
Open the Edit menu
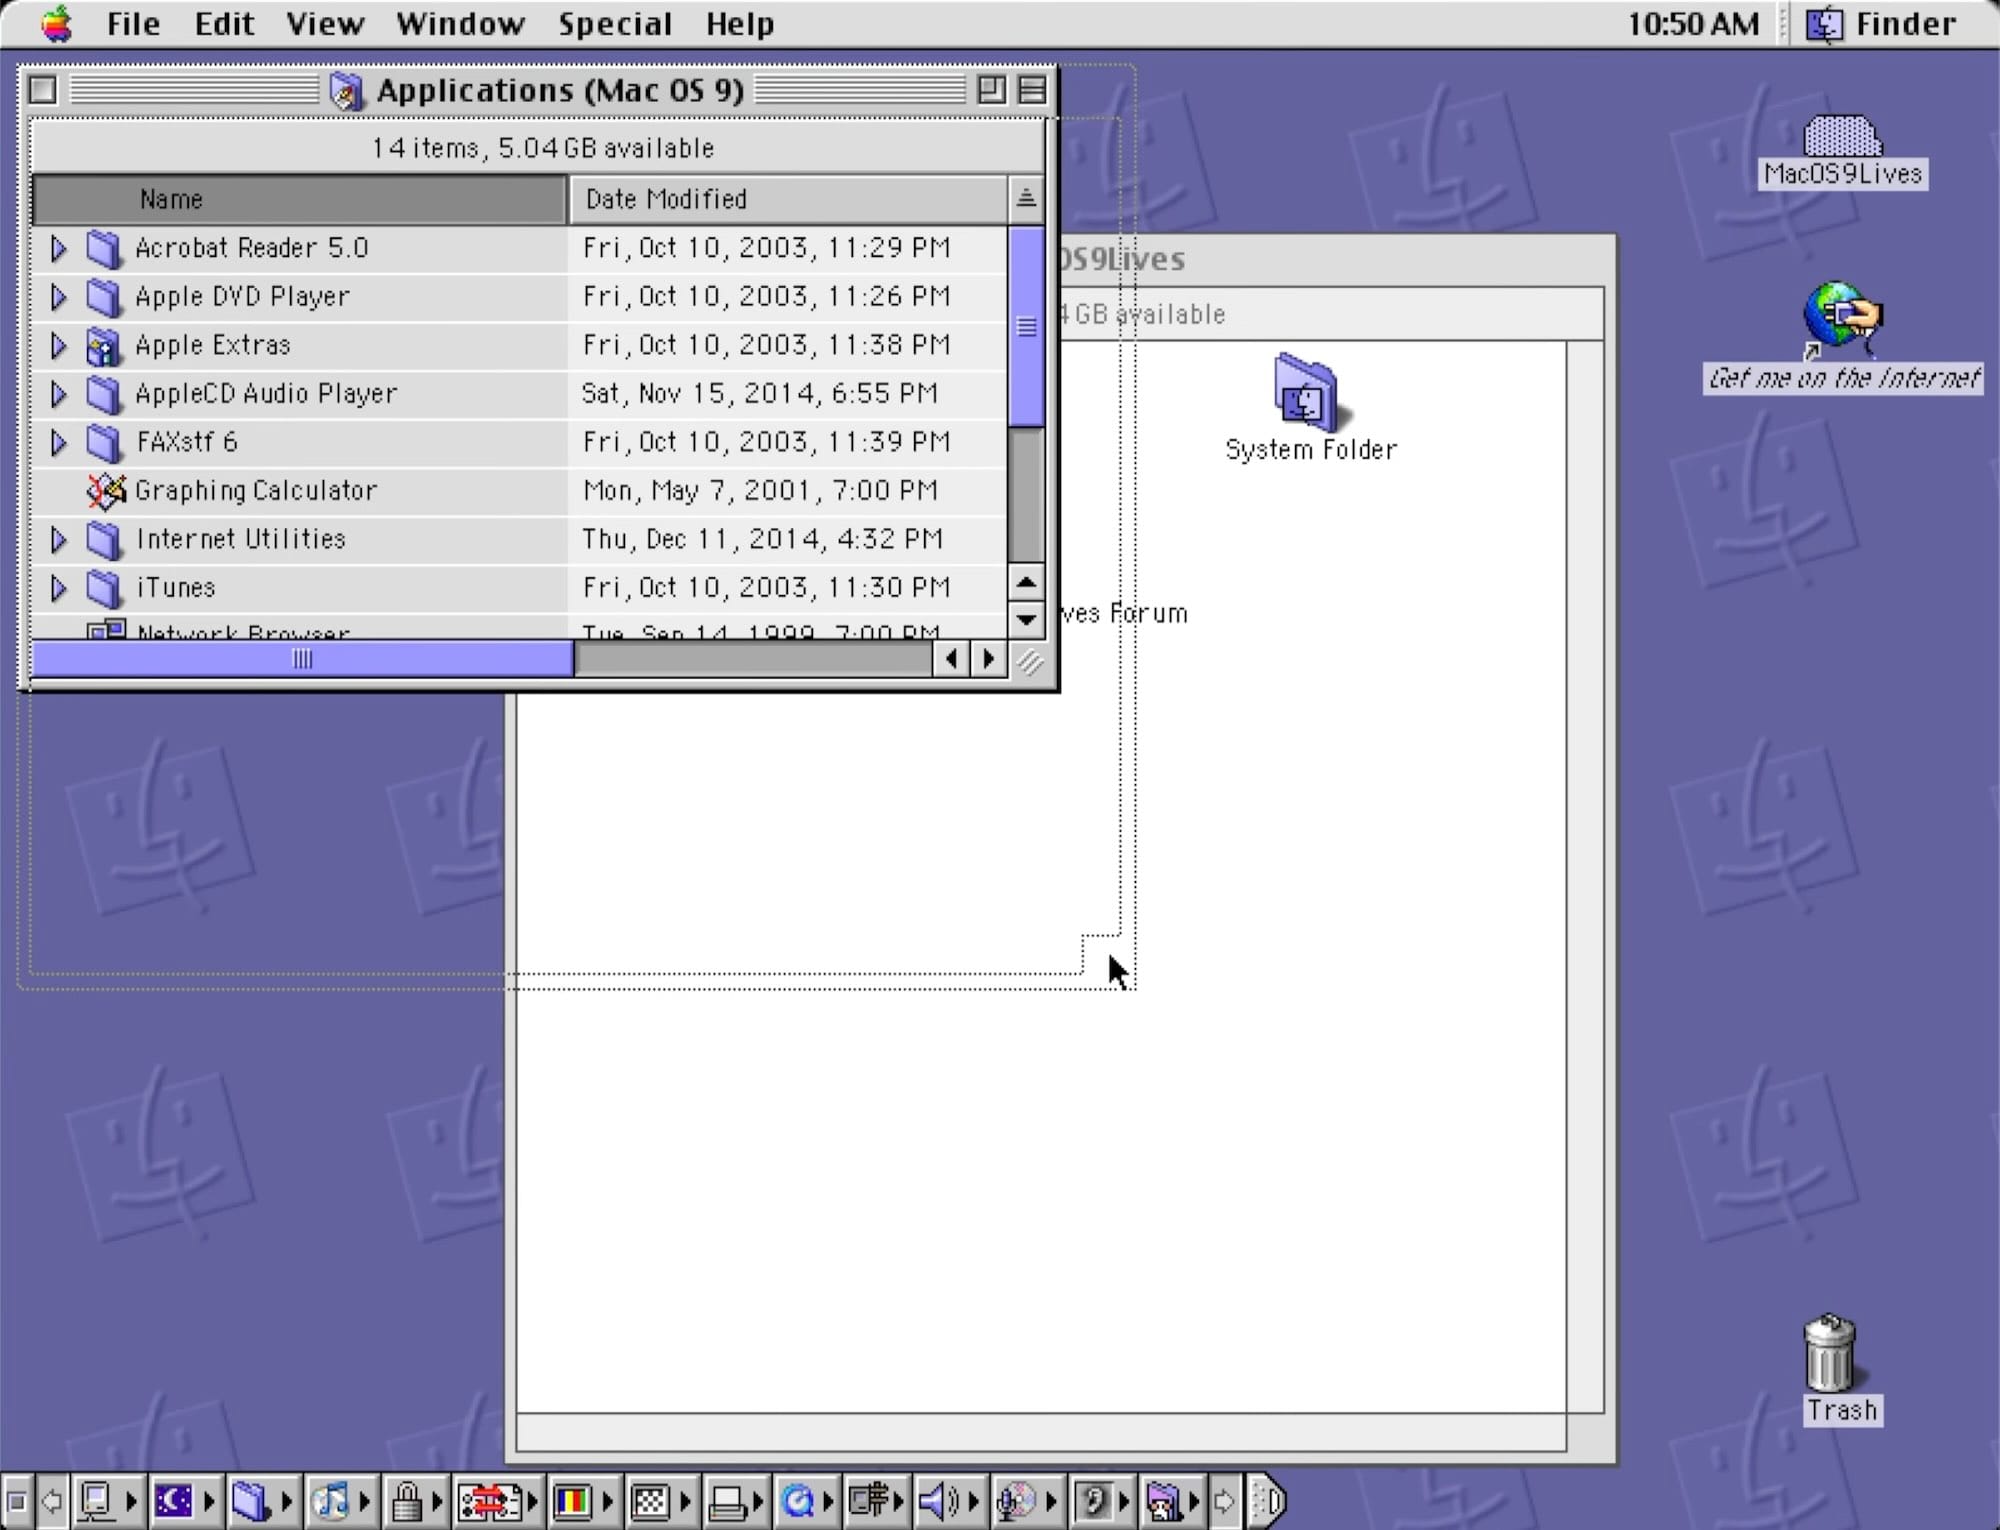click(x=224, y=23)
